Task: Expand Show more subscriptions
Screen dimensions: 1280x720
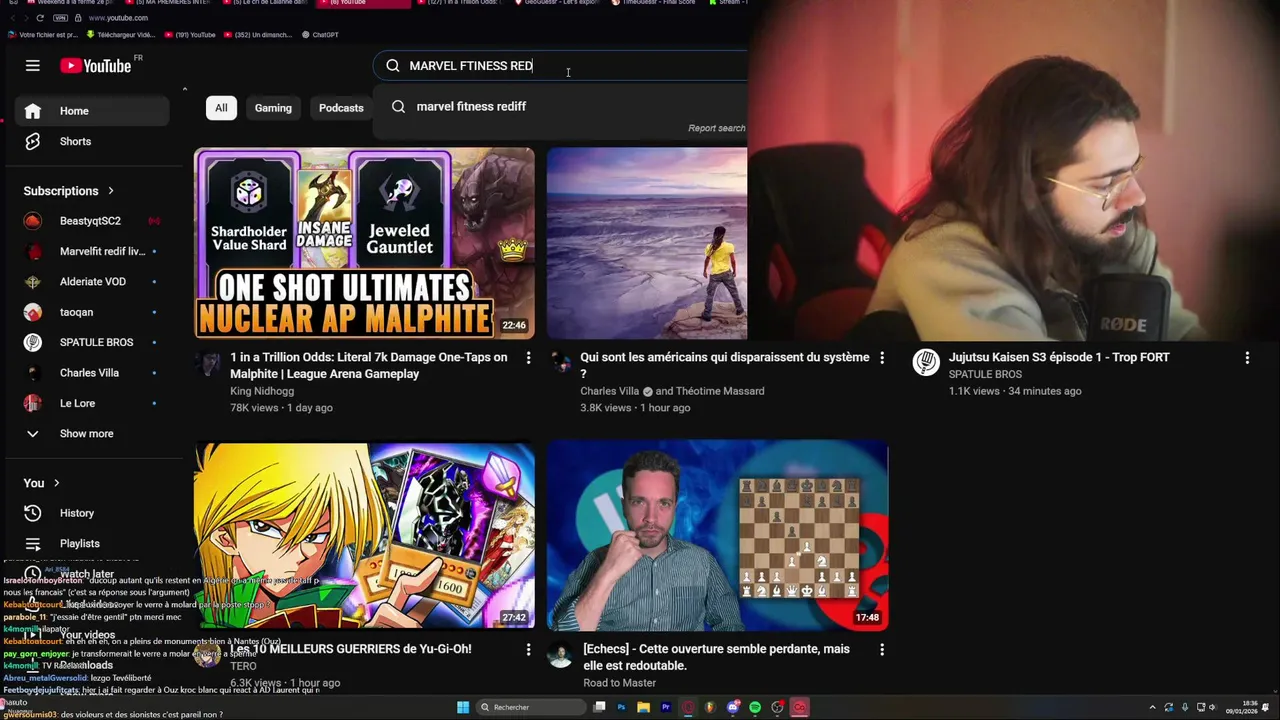Action: [92, 434]
